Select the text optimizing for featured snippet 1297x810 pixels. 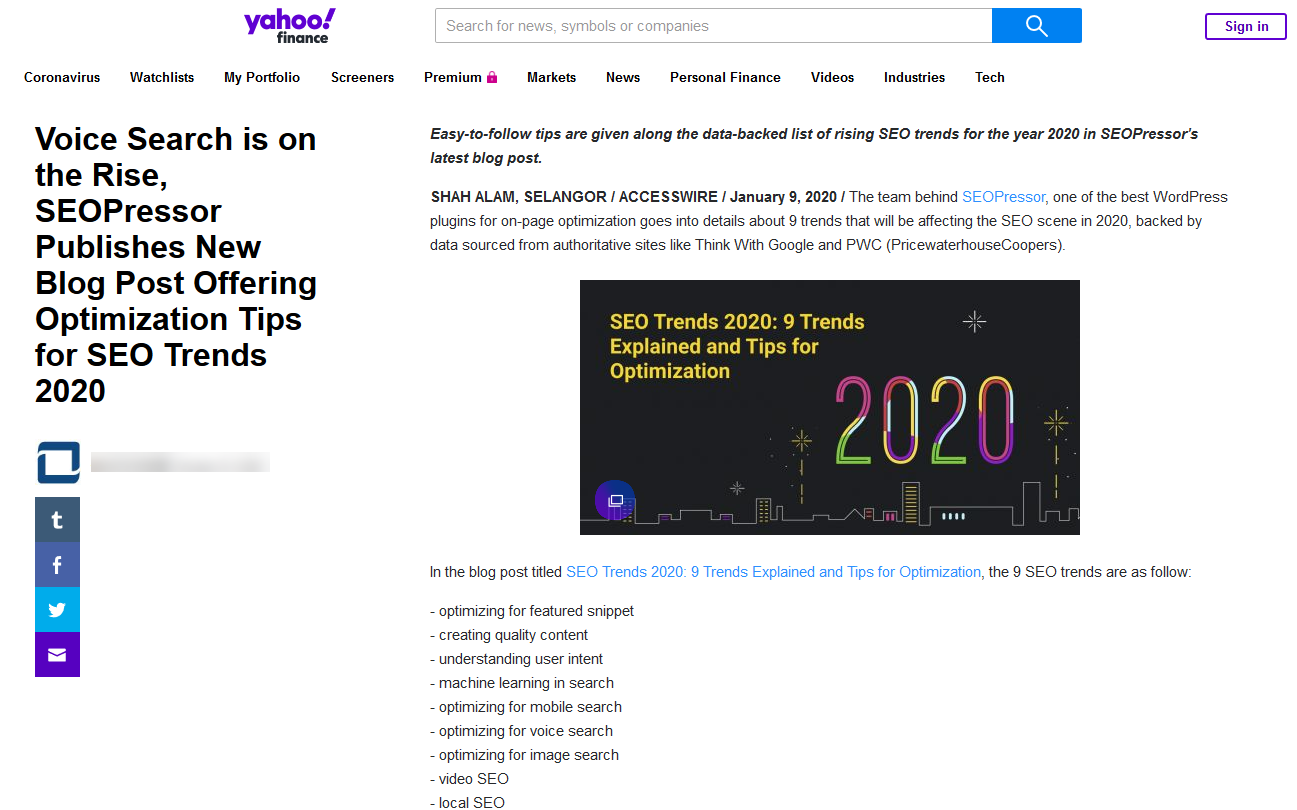pos(536,611)
